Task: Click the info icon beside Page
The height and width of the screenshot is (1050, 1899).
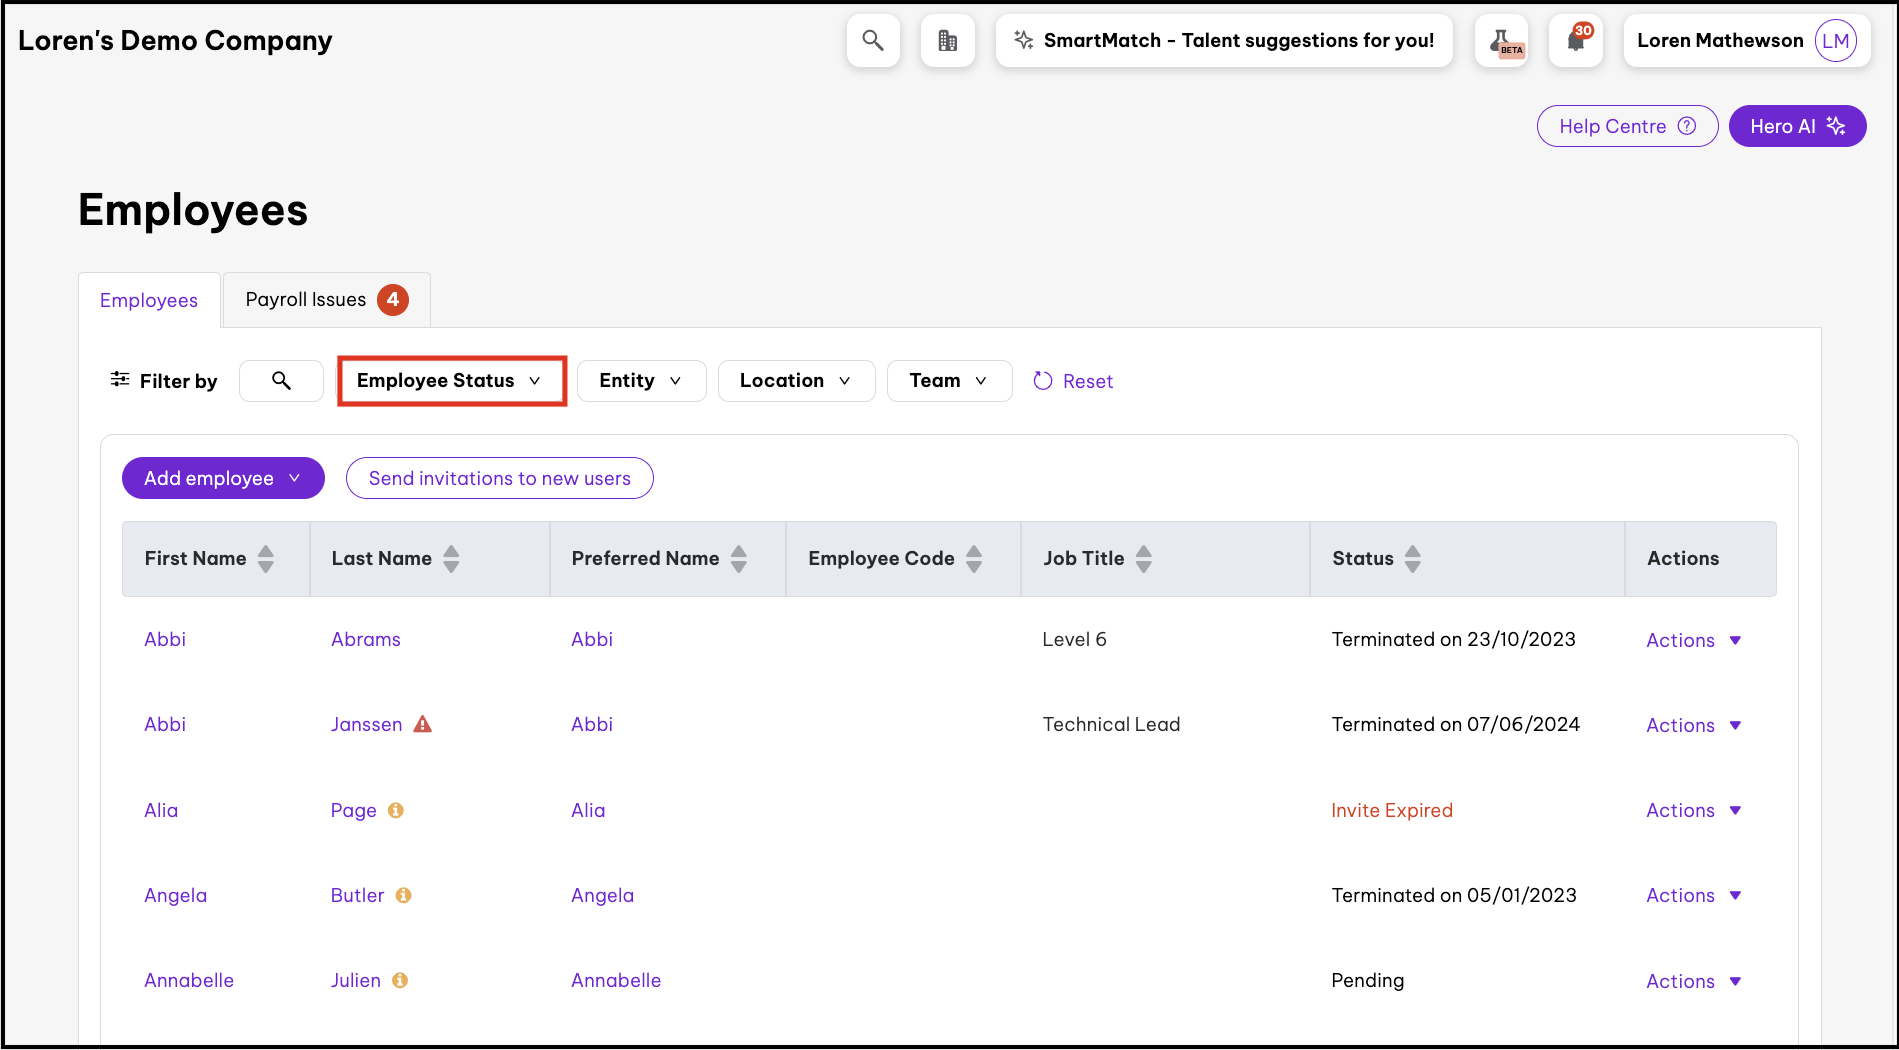Action: 396,810
